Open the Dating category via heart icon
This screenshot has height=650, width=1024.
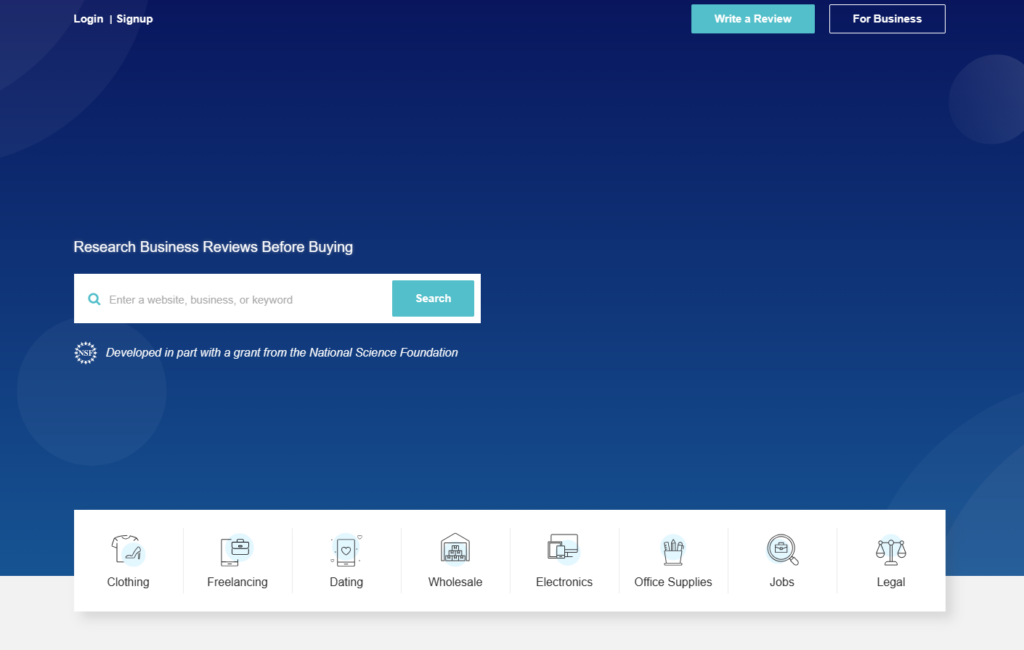pos(346,551)
